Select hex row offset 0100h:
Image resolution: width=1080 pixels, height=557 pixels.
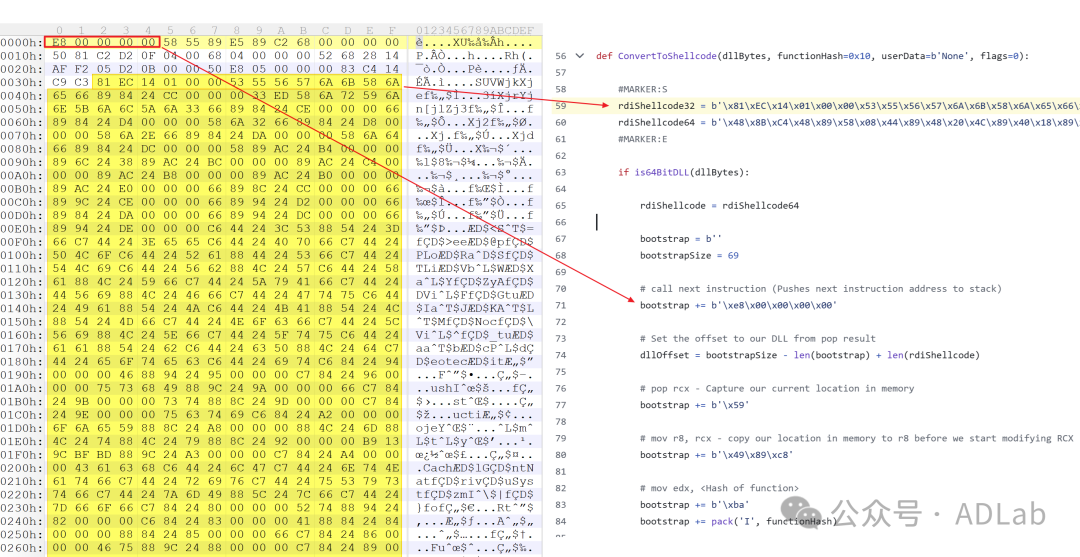pyautogui.click(x=21, y=253)
